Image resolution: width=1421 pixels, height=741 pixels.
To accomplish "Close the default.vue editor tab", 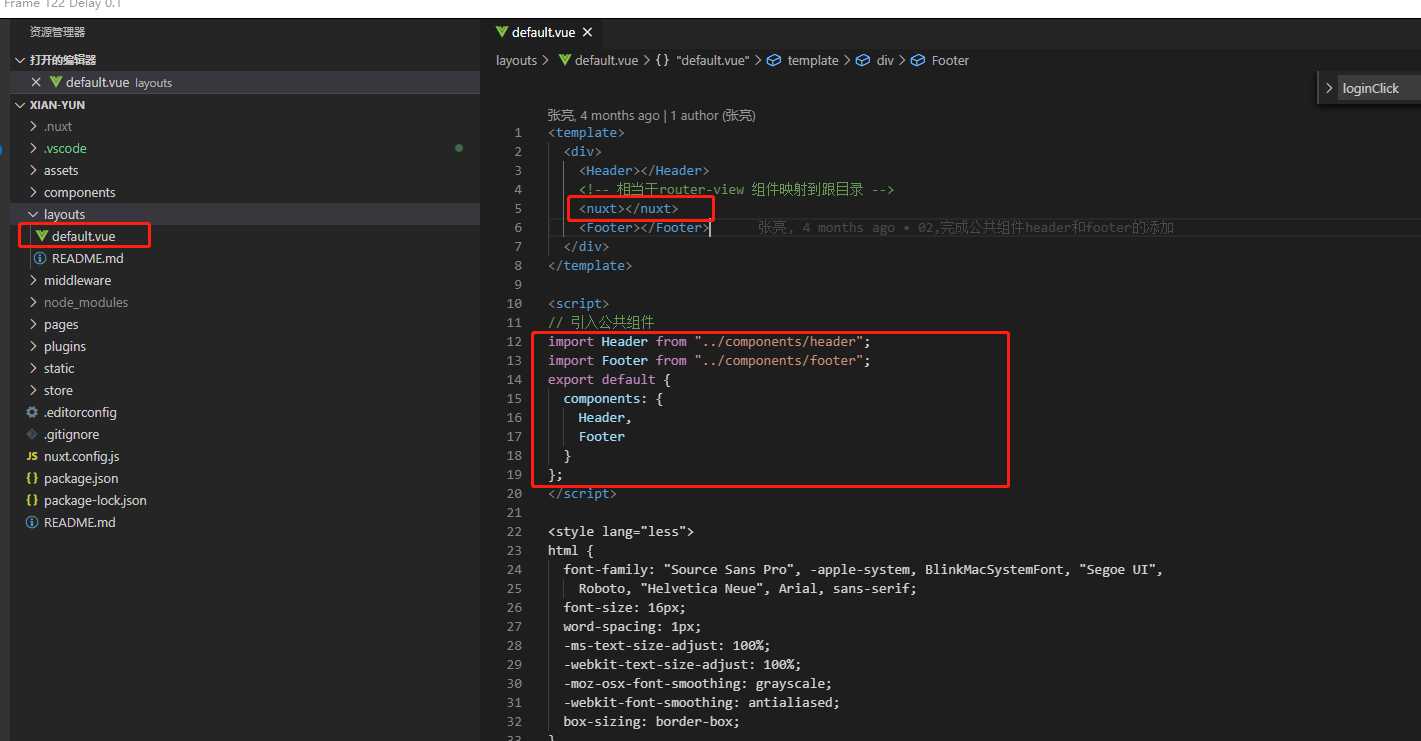I will point(587,32).
